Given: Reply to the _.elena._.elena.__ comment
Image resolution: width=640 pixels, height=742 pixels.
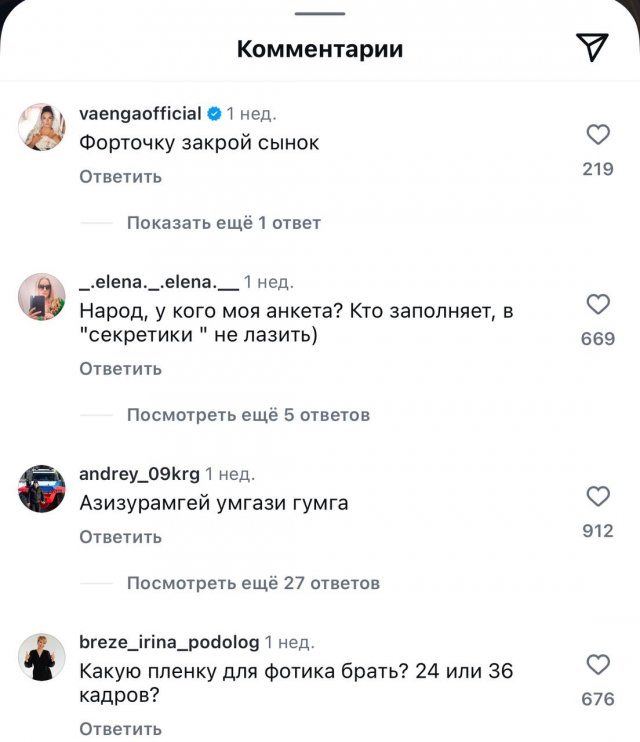Looking at the screenshot, I should point(120,369).
